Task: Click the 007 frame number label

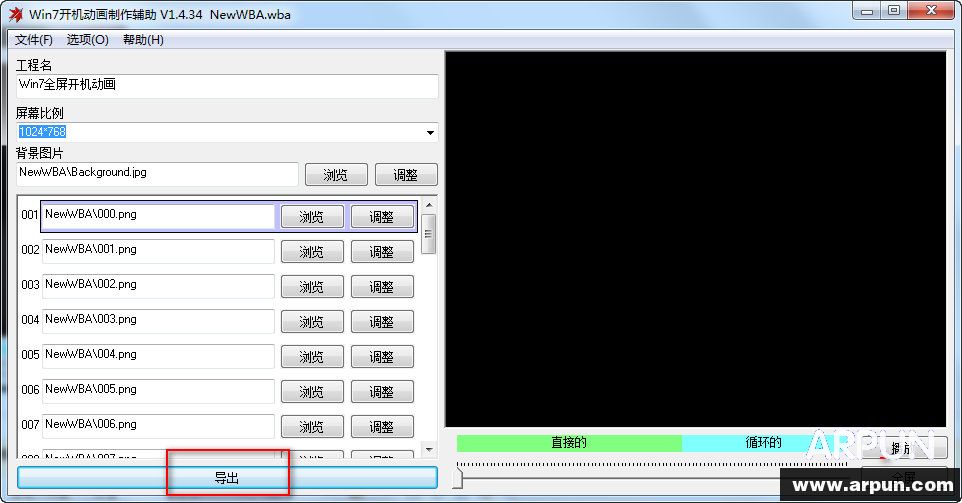Action: click(30, 425)
